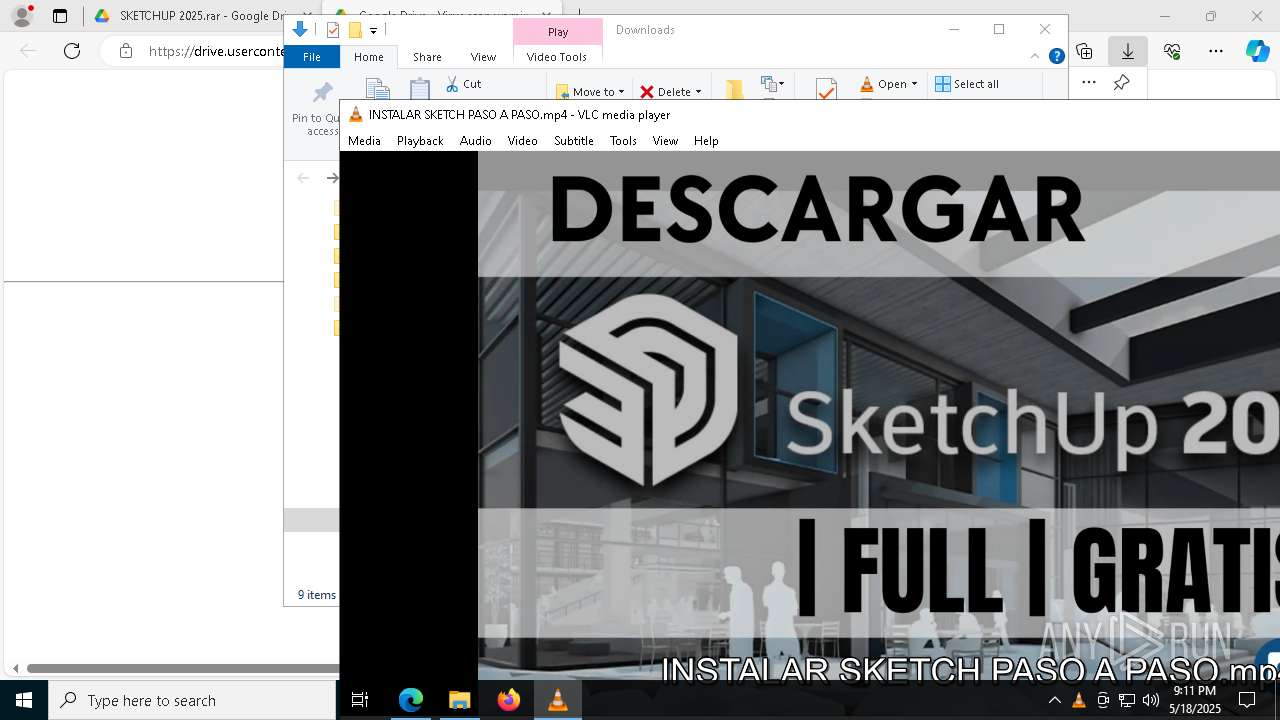The width and height of the screenshot is (1280, 720).
Task: Switch to File Explorer View ribbon tab
Action: pos(483,57)
